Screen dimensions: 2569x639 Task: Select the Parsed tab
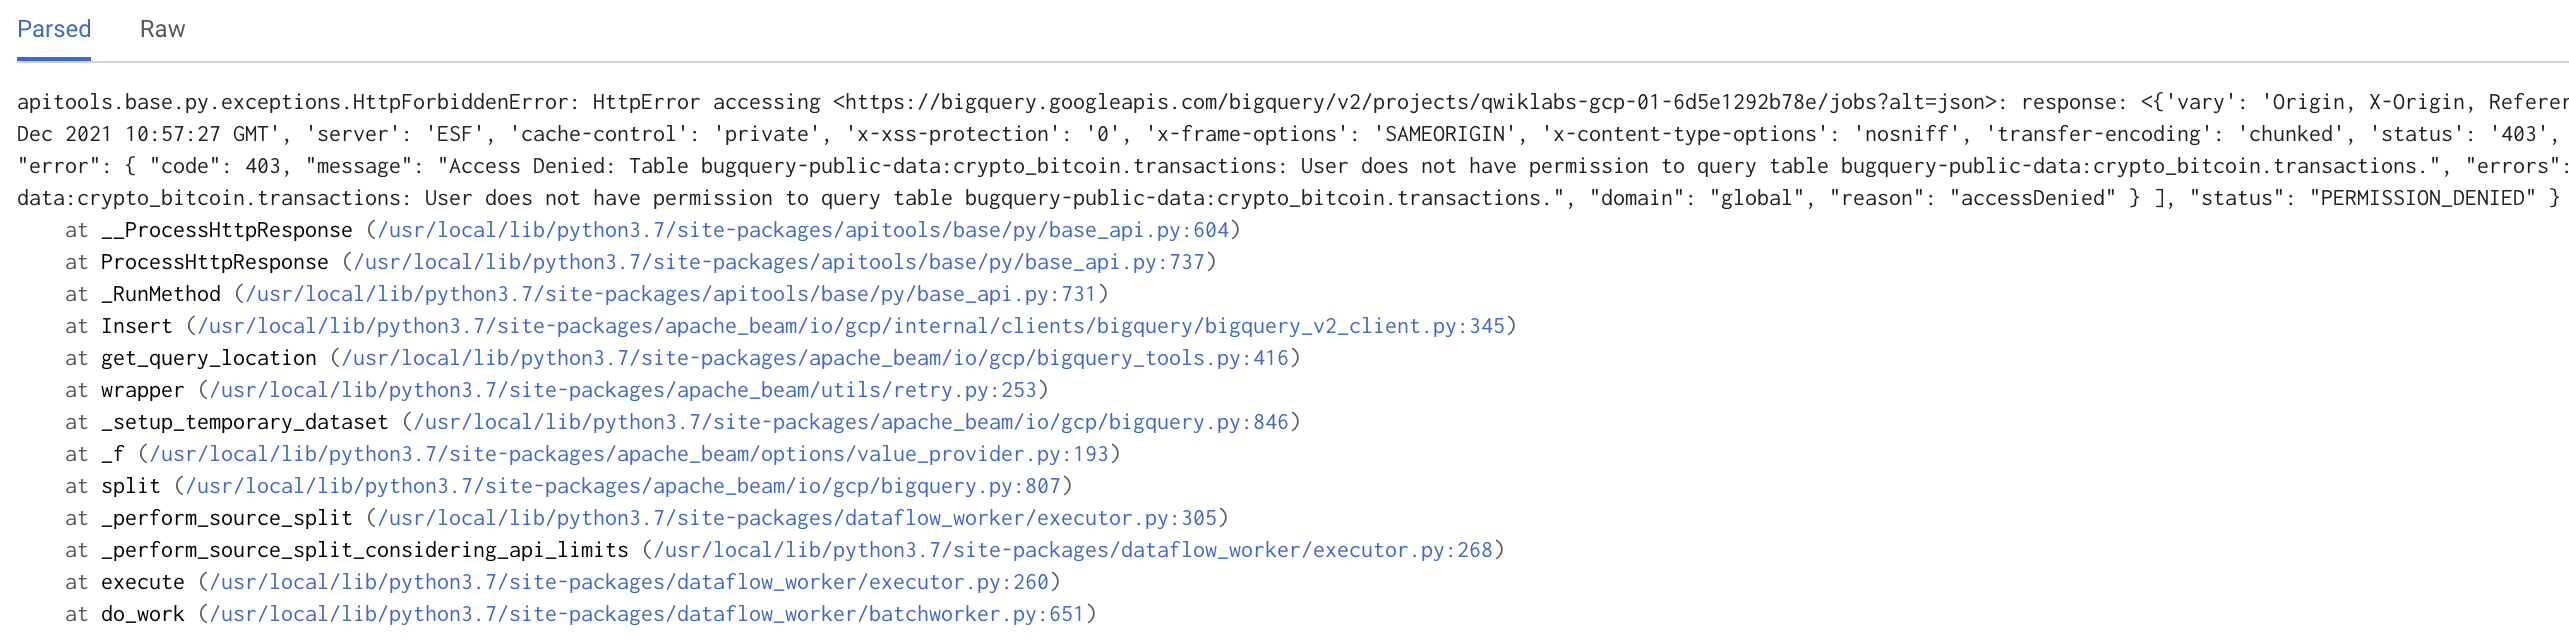pyautogui.click(x=54, y=29)
